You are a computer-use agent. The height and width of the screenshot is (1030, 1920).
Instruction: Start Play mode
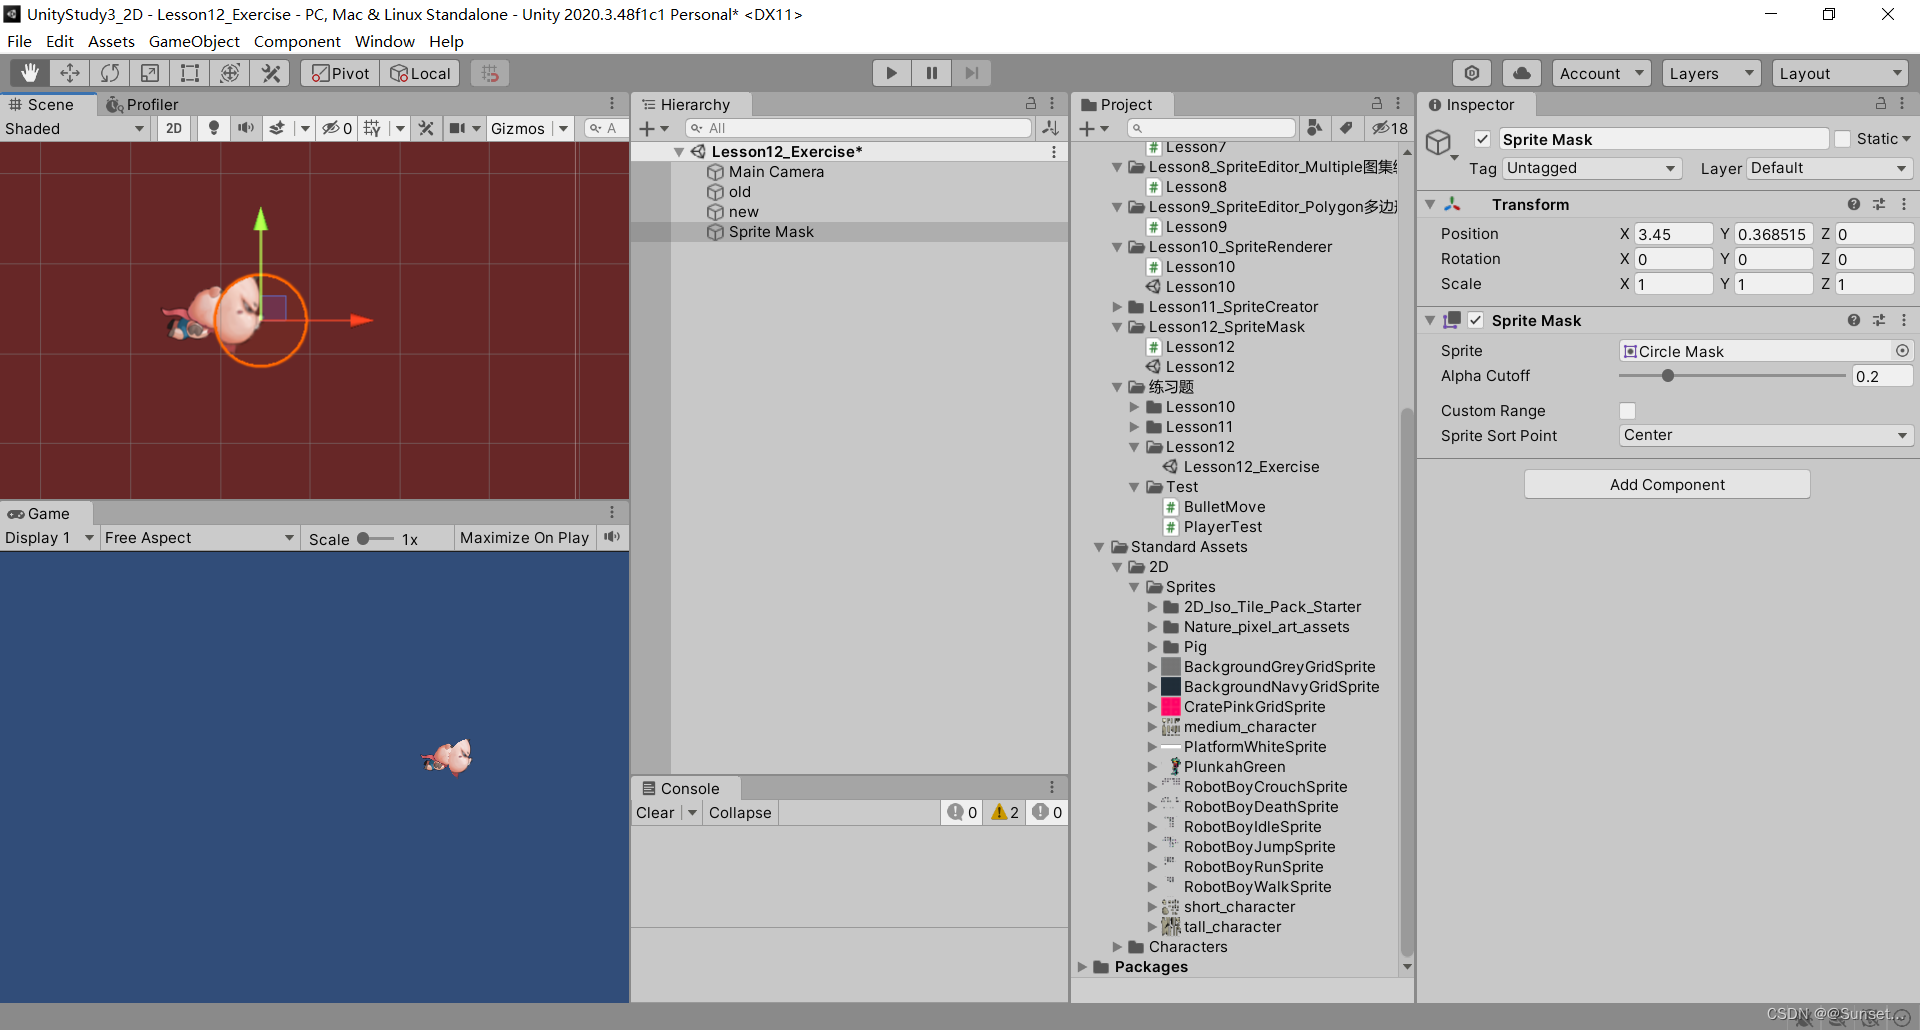point(891,73)
